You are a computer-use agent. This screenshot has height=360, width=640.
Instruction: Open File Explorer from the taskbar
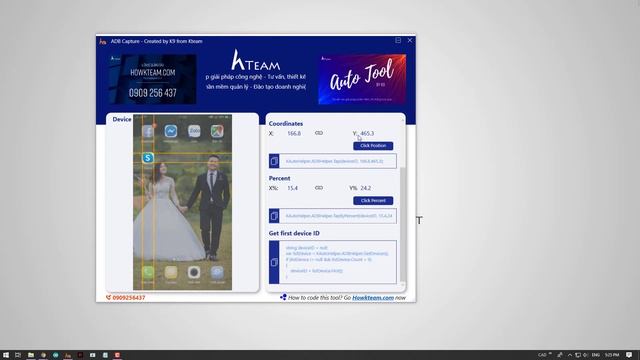pyautogui.click(x=31, y=355)
